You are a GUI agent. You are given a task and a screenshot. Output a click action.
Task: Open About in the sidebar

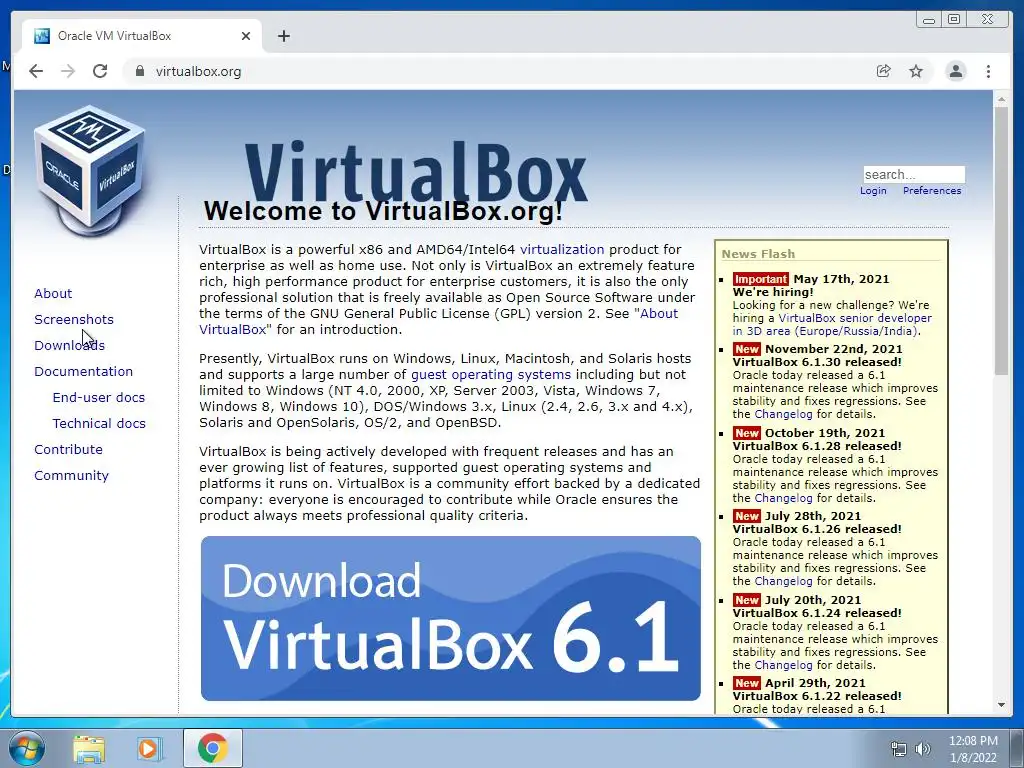53,293
